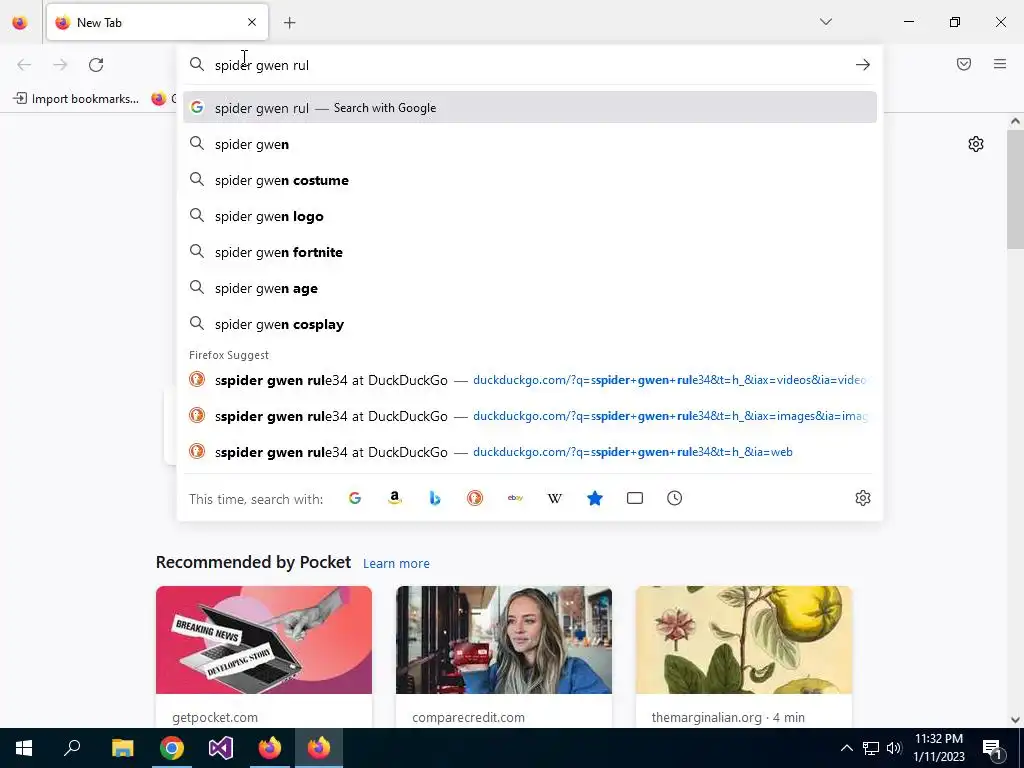Choose 'spider gwen fortnite' suggestion
This screenshot has height=768, width=1024.
(x=530, y=252)
